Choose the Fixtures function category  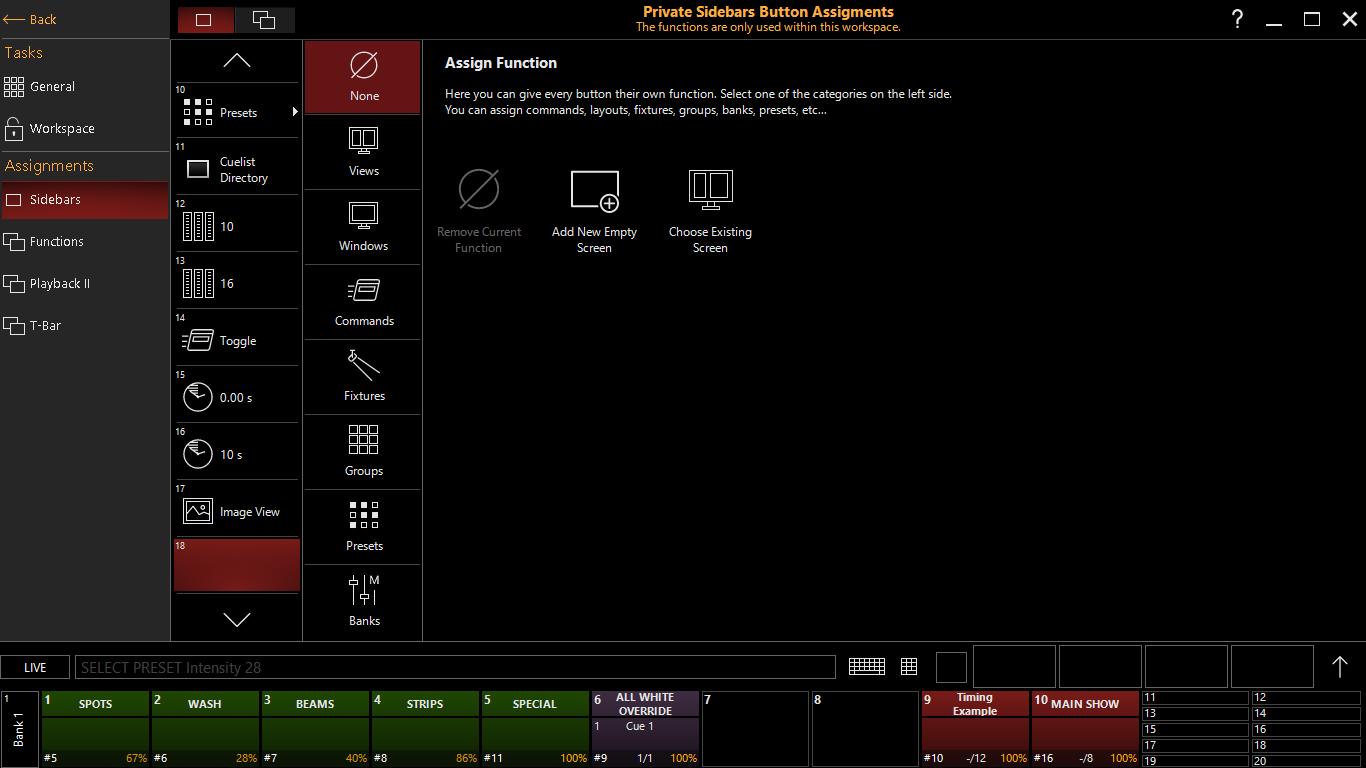(363, 377)
